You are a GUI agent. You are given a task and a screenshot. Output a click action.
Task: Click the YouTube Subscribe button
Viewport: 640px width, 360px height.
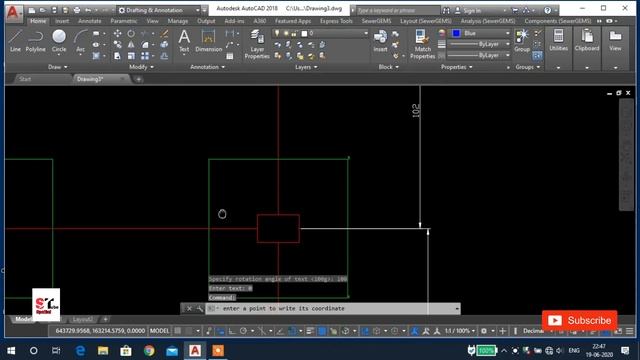(x=580, y=320)
